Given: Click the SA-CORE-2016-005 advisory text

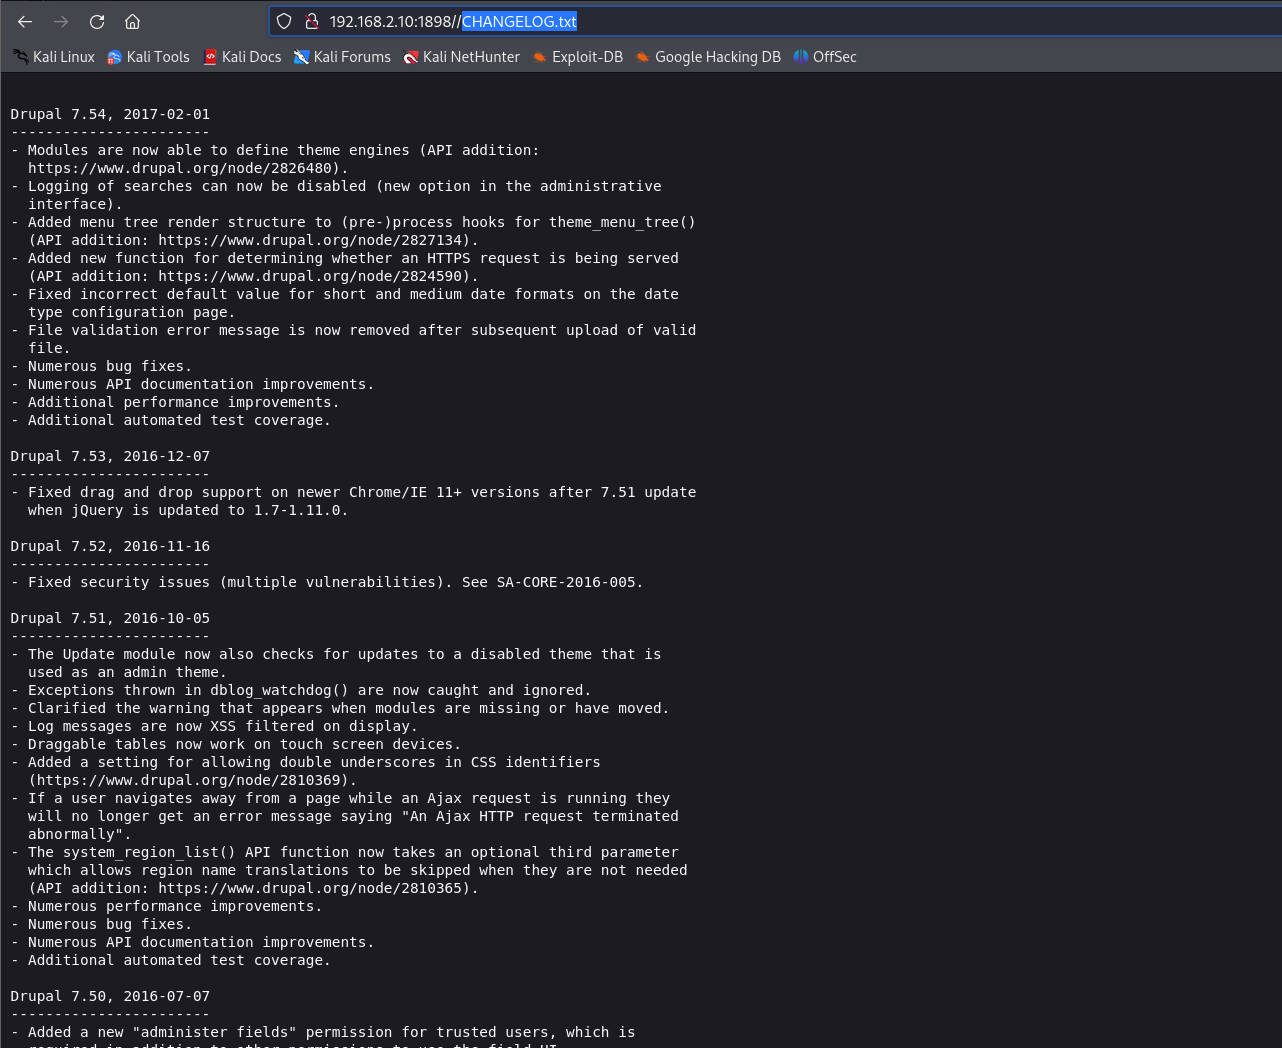Looking at the screenshot, I should tap(566, 582).
